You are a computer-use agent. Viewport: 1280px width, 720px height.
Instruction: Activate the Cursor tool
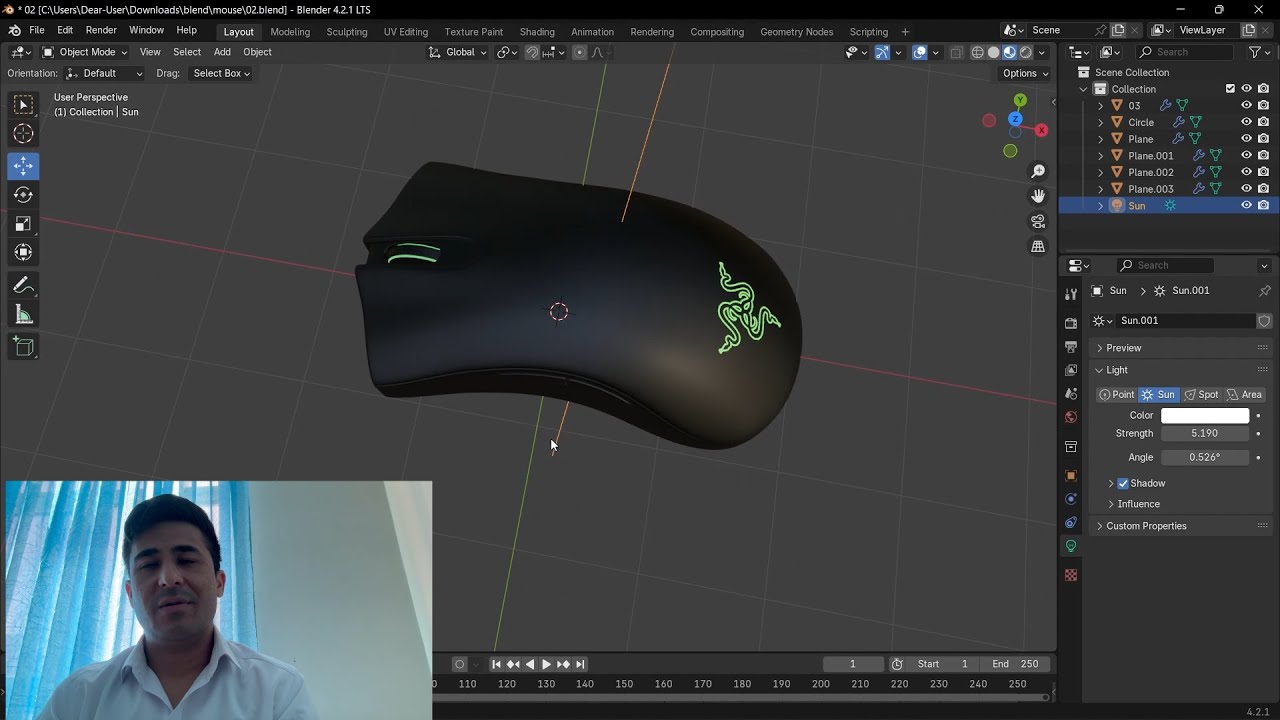coord(23,134)
